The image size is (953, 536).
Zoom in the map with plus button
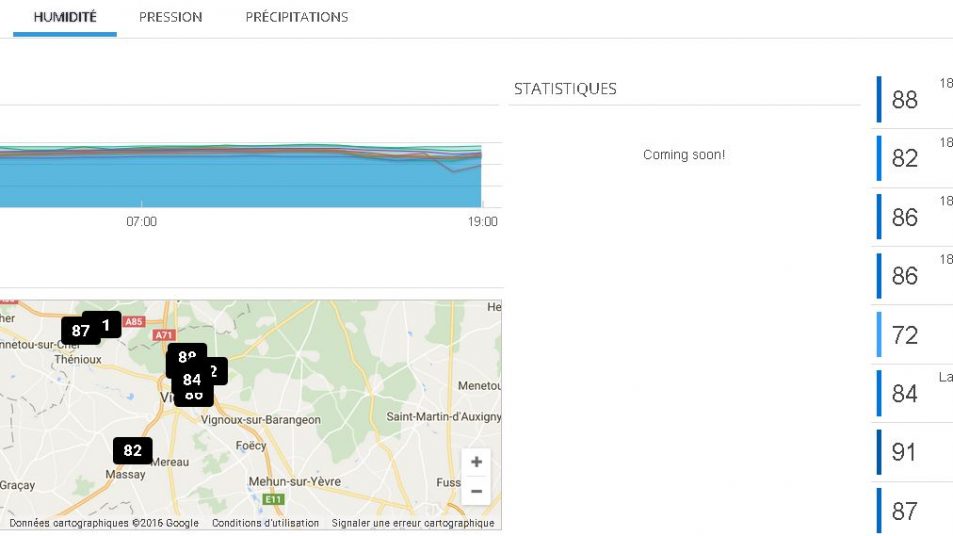pyautogui.click(x=476, y=462)
